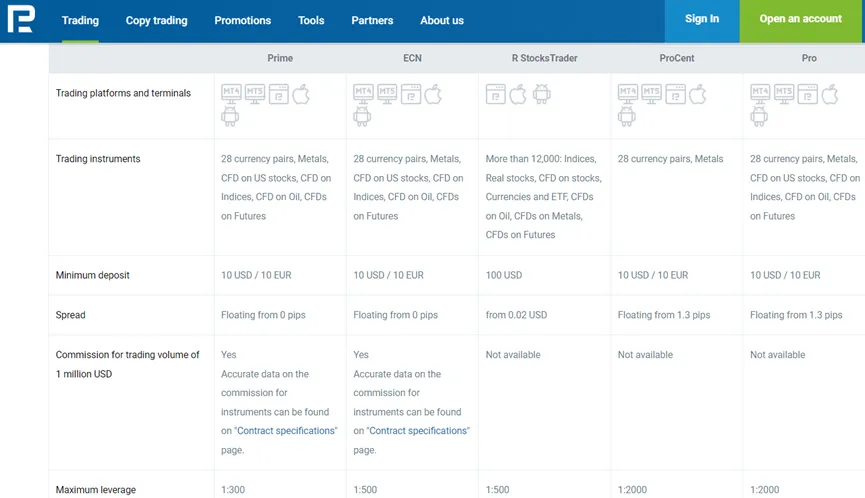865x498 pixels.
Task: Click the ECN 1:500 leverage value
Action: point(365,490)
